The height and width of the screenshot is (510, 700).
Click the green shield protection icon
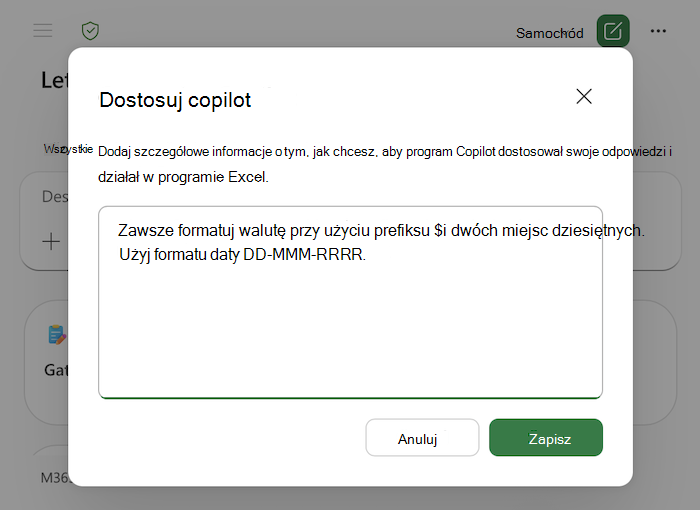coord(90,31)
